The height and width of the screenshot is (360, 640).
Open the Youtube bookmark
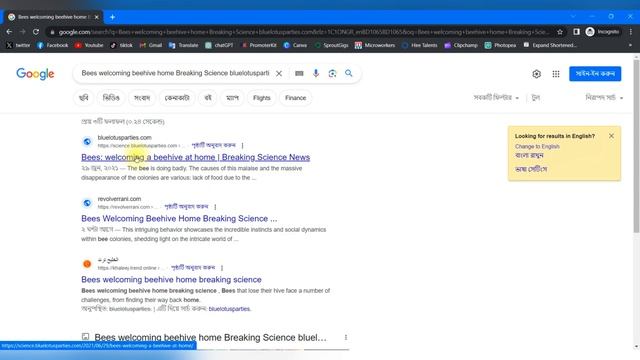click(x=89, y=45)
